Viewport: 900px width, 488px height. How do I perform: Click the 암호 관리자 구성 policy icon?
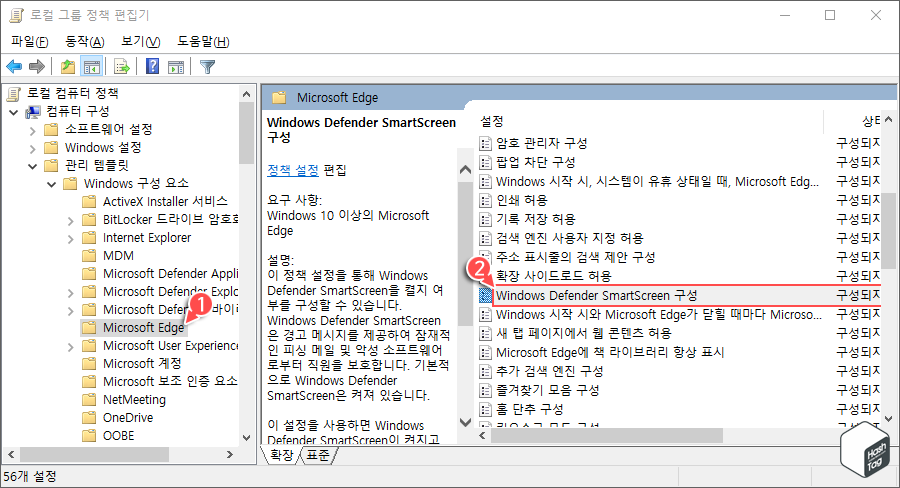point(486,143)
